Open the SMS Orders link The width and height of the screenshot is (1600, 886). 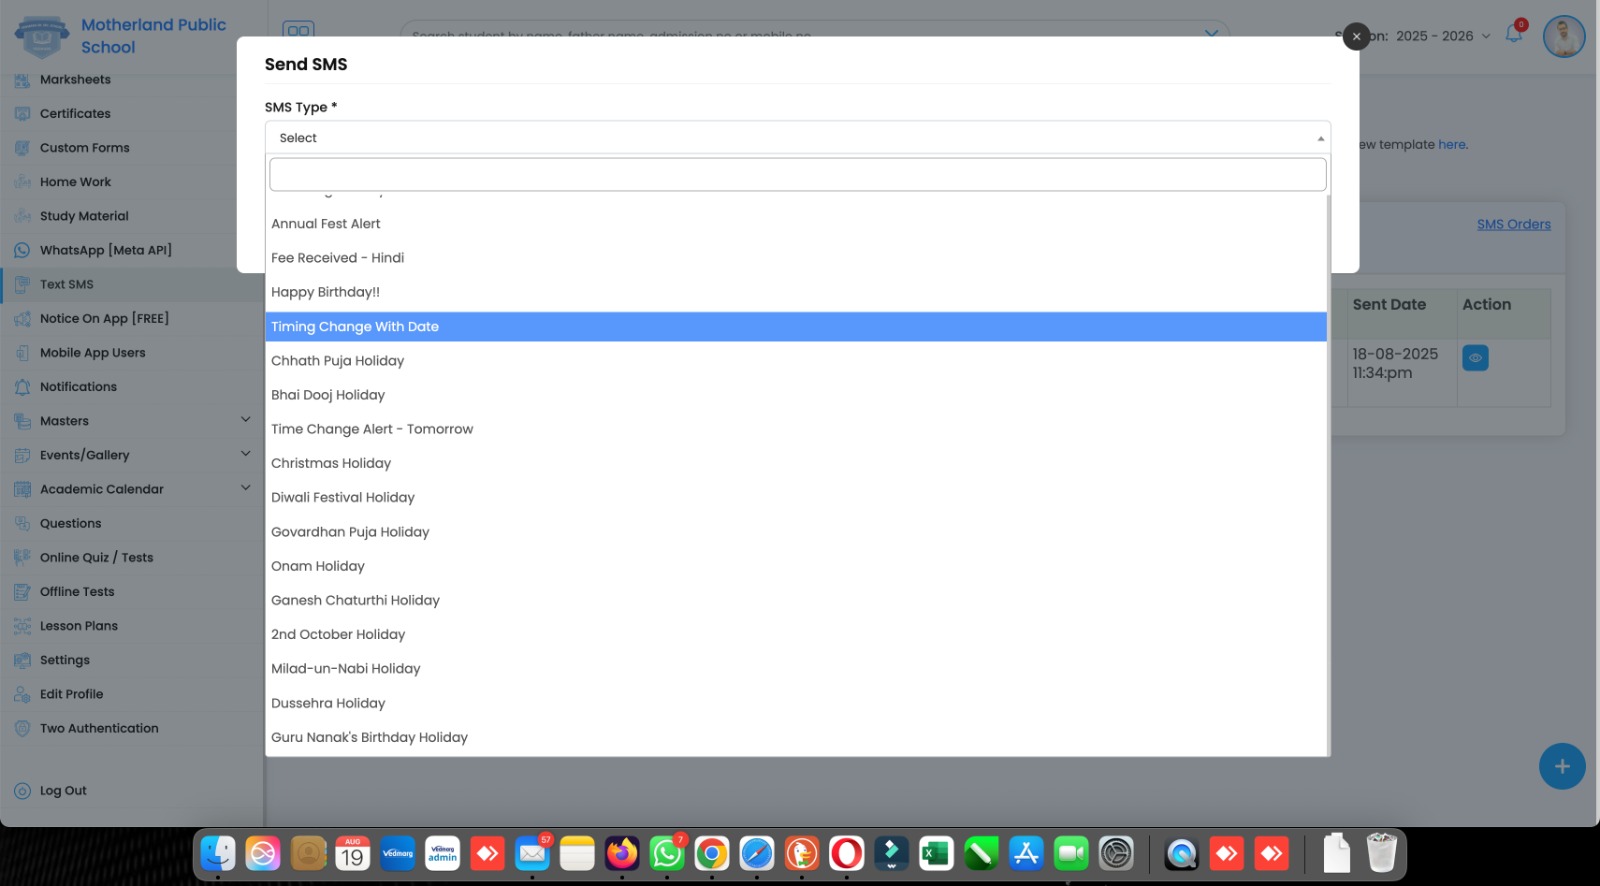point(1513,225)
